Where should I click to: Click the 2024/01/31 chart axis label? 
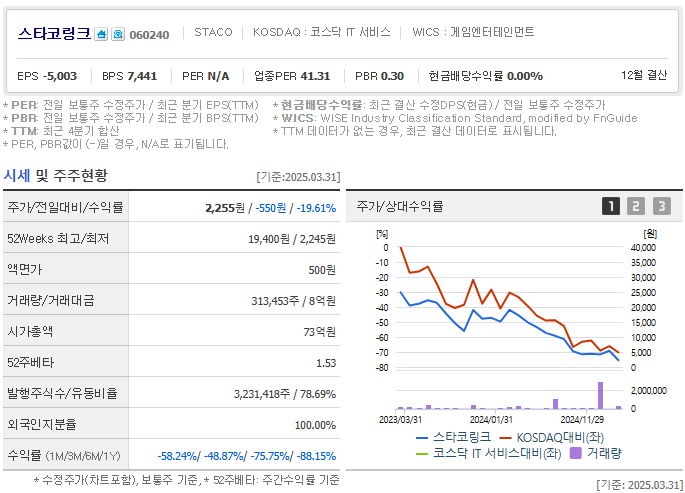coord(491,419)
